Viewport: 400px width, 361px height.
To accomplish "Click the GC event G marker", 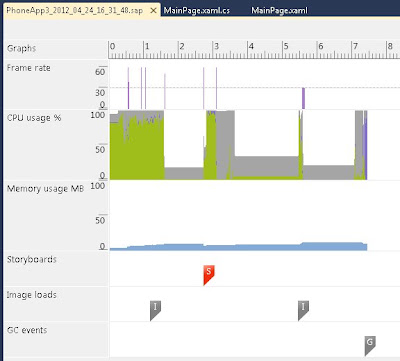I will coord(370,346).
